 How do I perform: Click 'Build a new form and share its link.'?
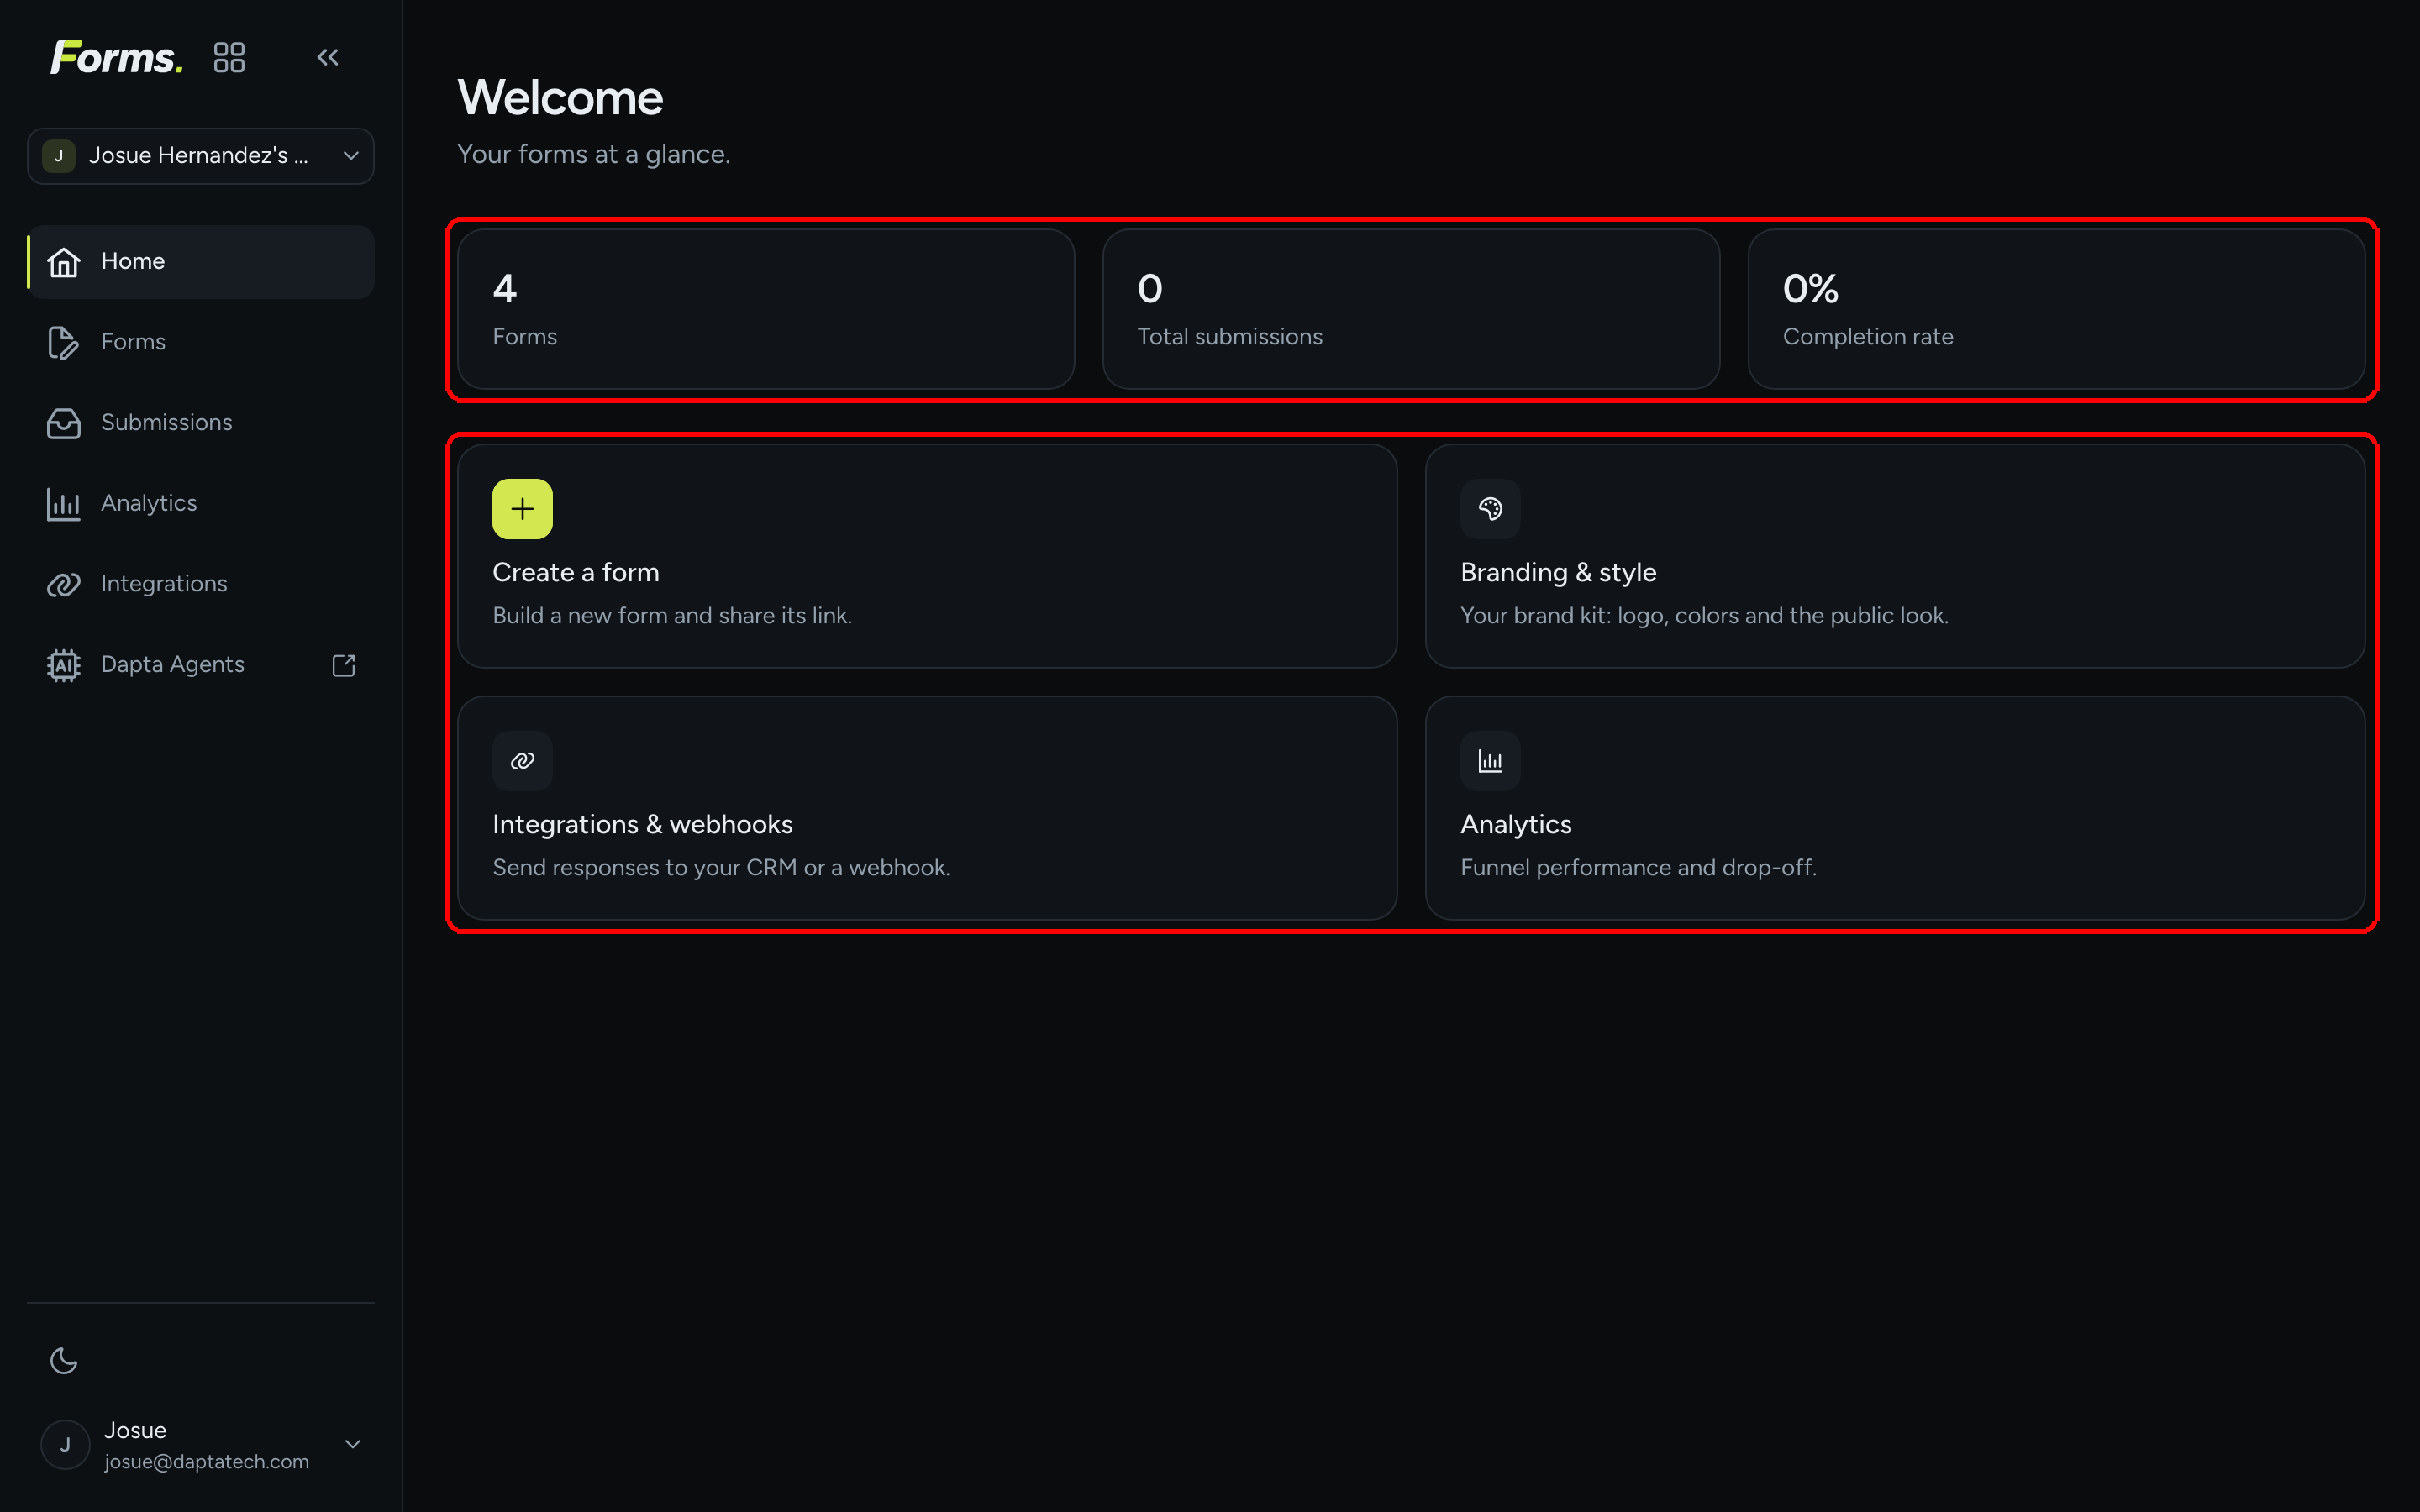coord(672,616)
